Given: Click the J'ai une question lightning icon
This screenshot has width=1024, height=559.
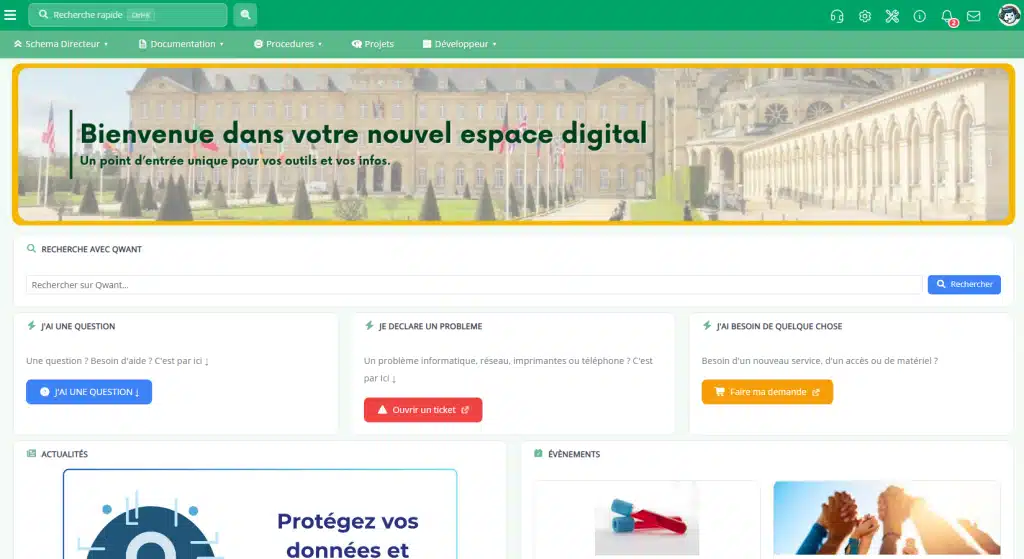Looking at the screenshot, I should click(31, 326).
